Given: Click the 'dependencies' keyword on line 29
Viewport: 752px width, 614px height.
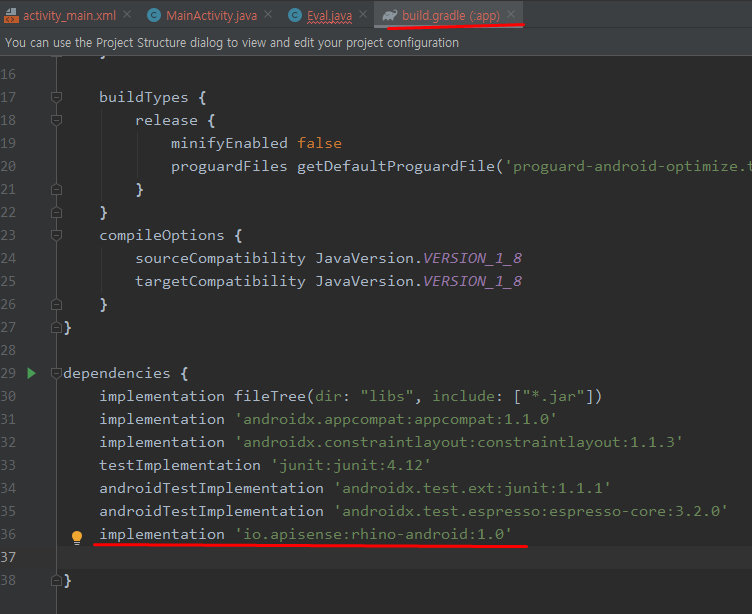Looking at the screenshot, I should coord(117,374).
